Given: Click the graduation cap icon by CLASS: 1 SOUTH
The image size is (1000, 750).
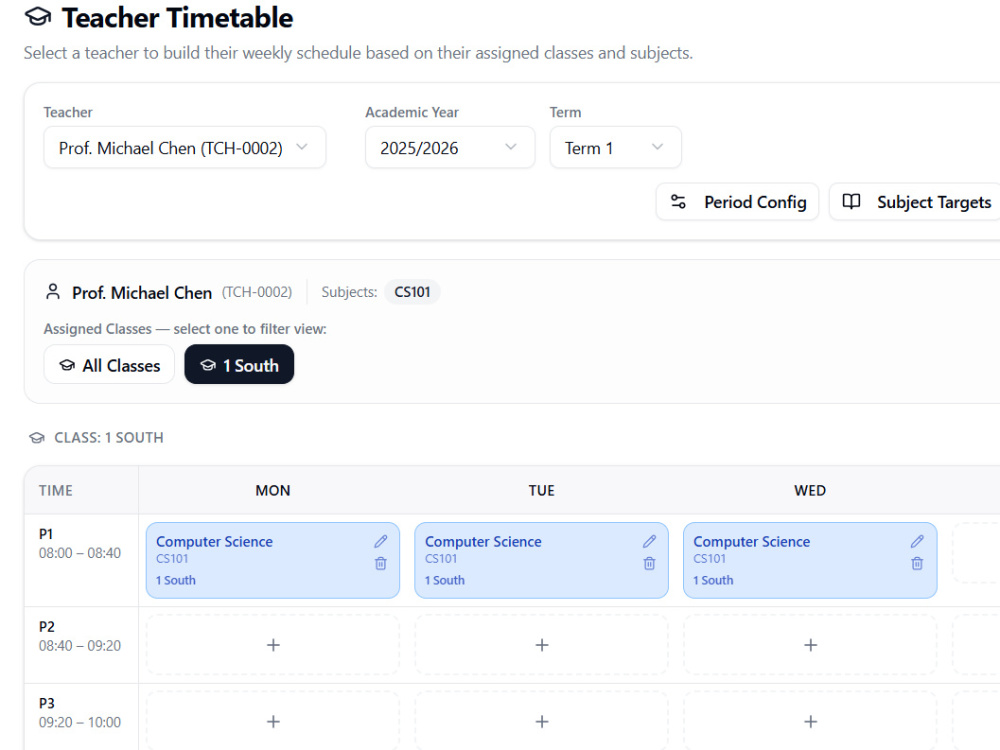Looking at the screenshot, I should coord(37,438).
